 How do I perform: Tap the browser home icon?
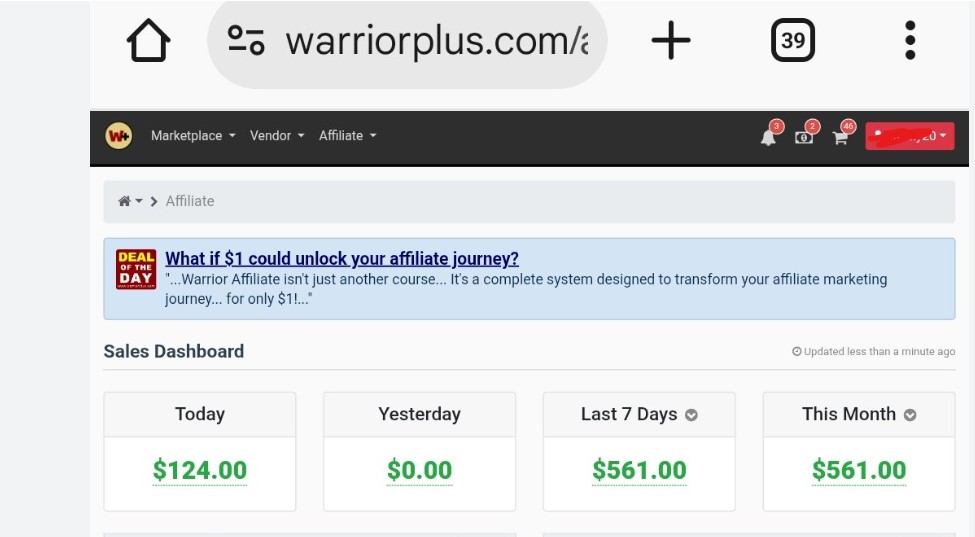point(149,42)
